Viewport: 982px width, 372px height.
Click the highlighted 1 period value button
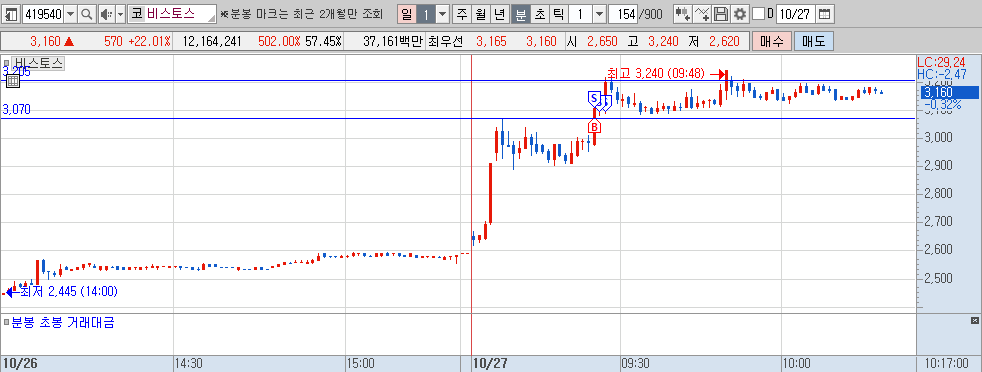coord(425,13)
